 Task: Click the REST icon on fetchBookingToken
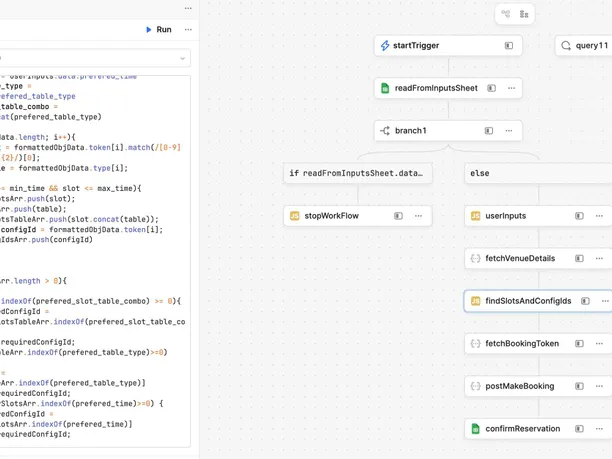pos(475,343)
